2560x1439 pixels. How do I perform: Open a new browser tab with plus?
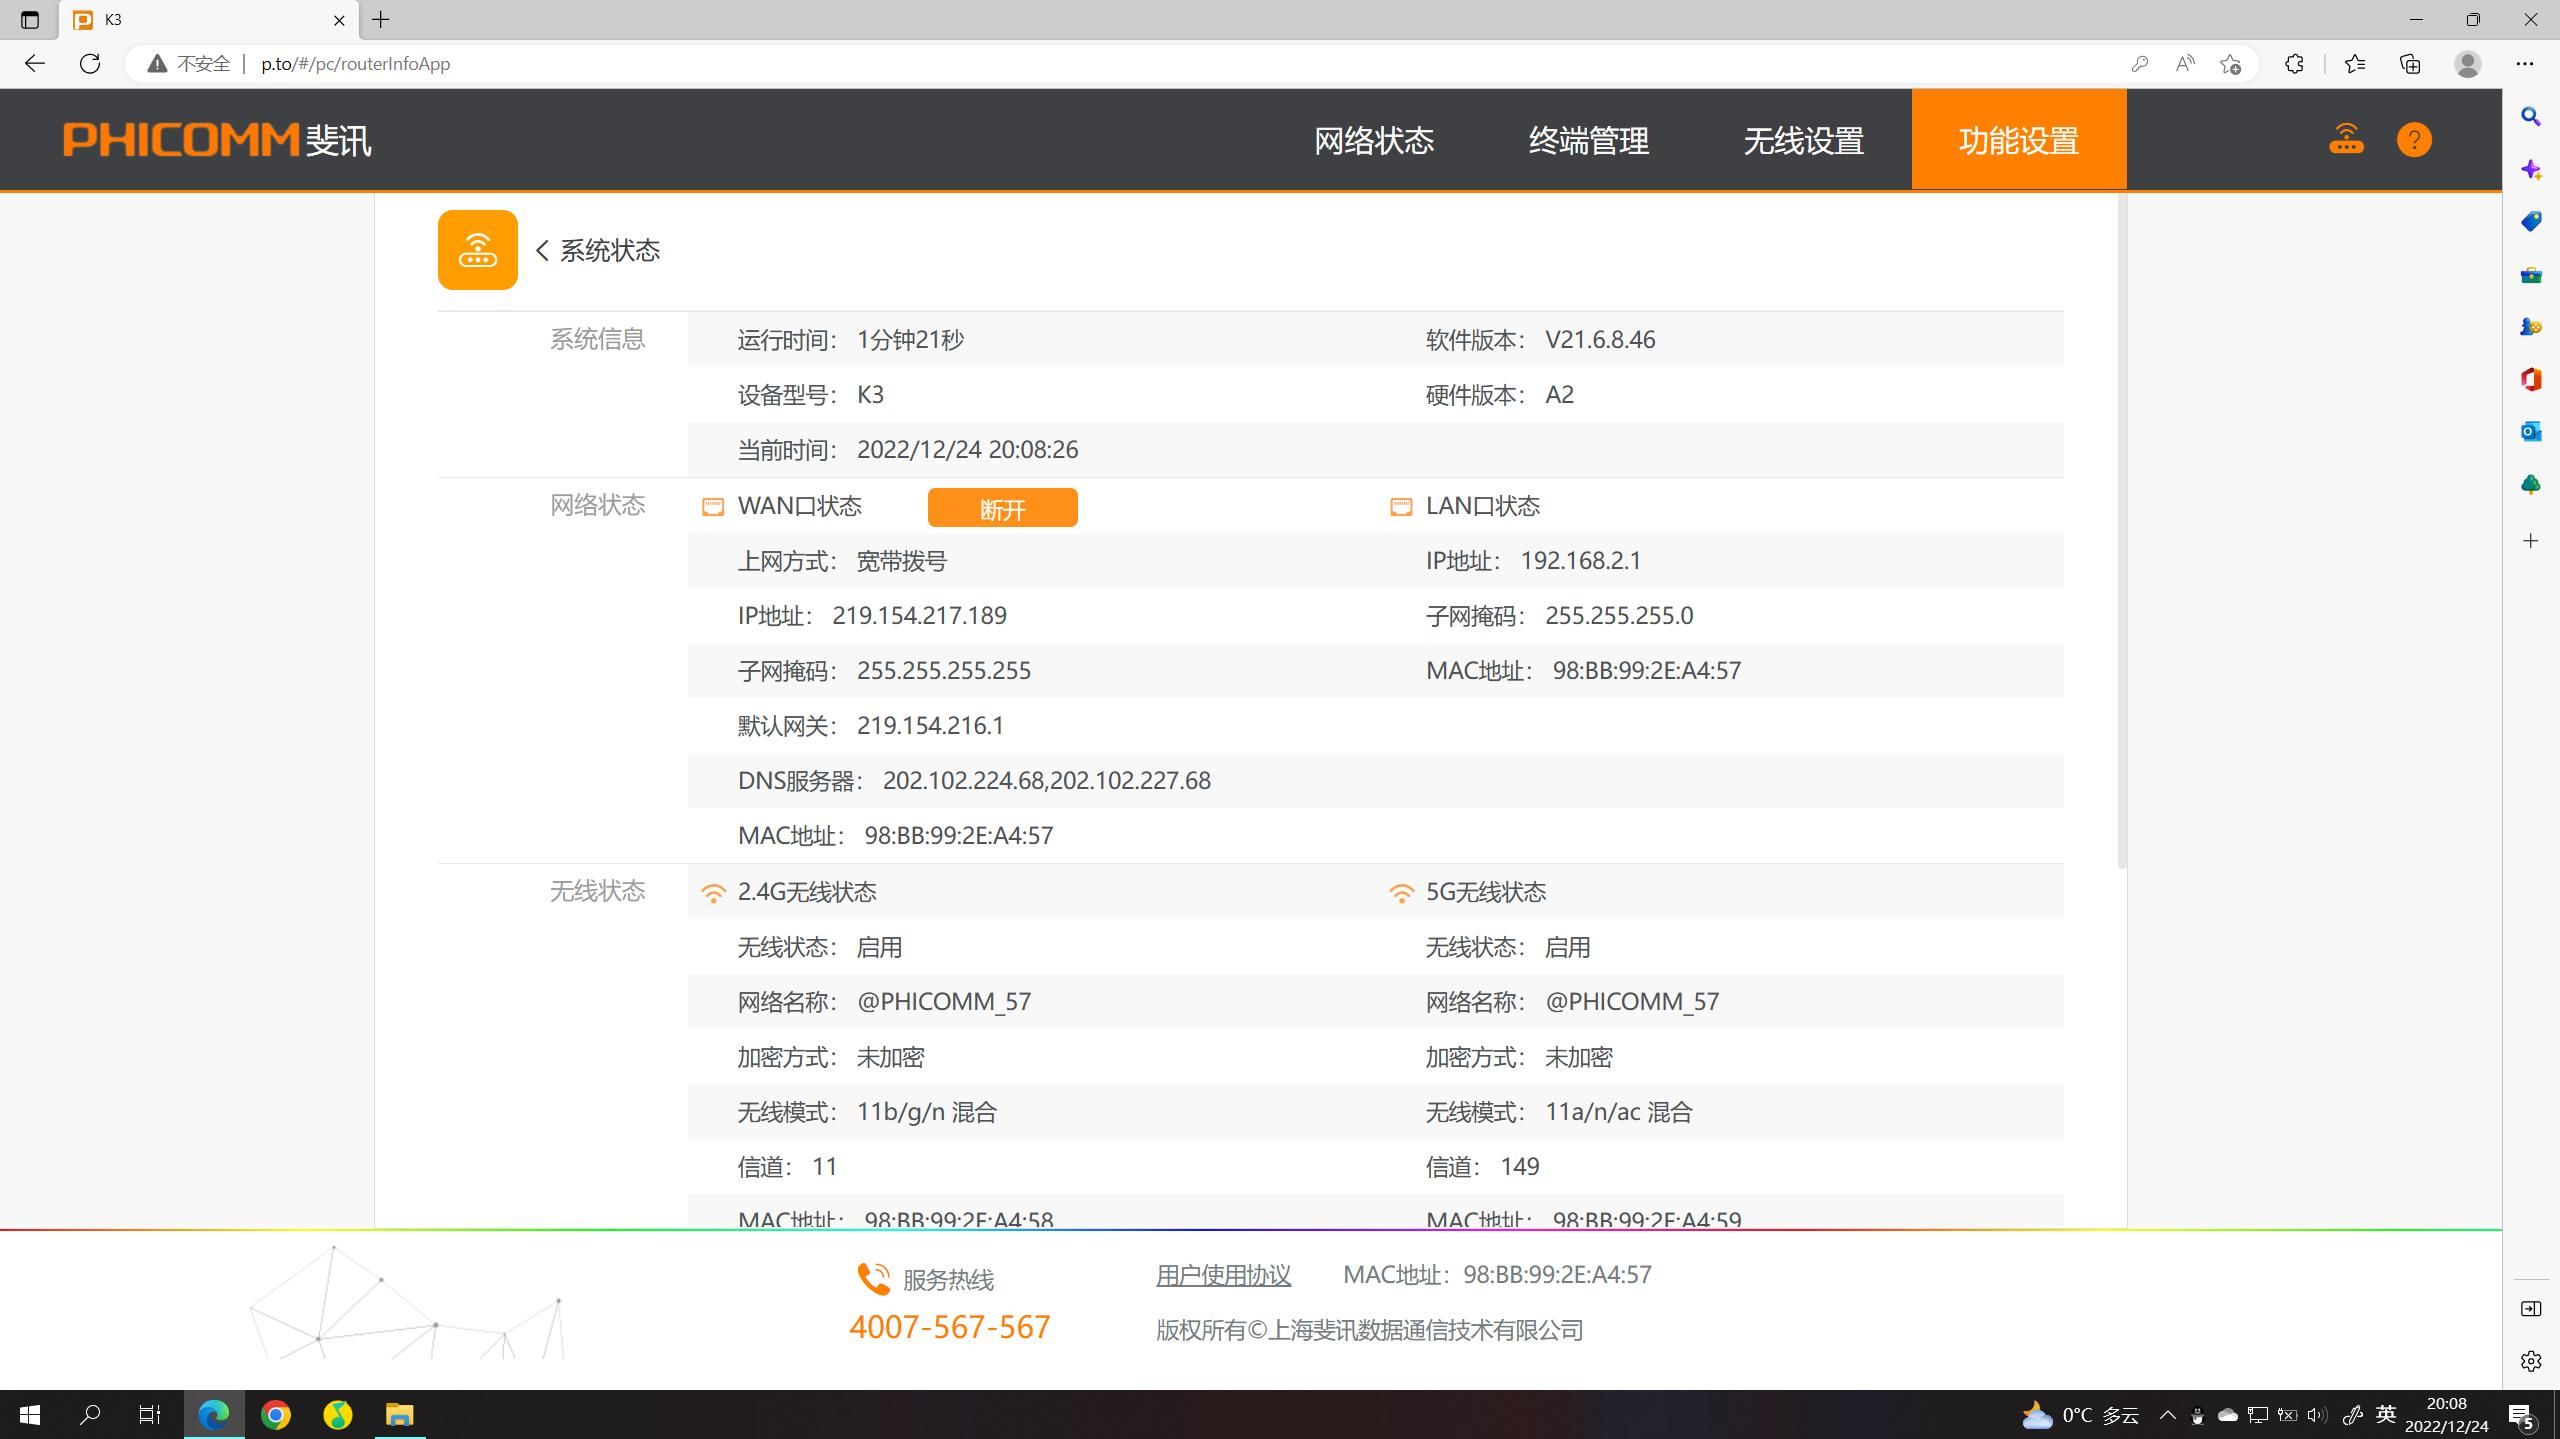click(x=381, y=20)
